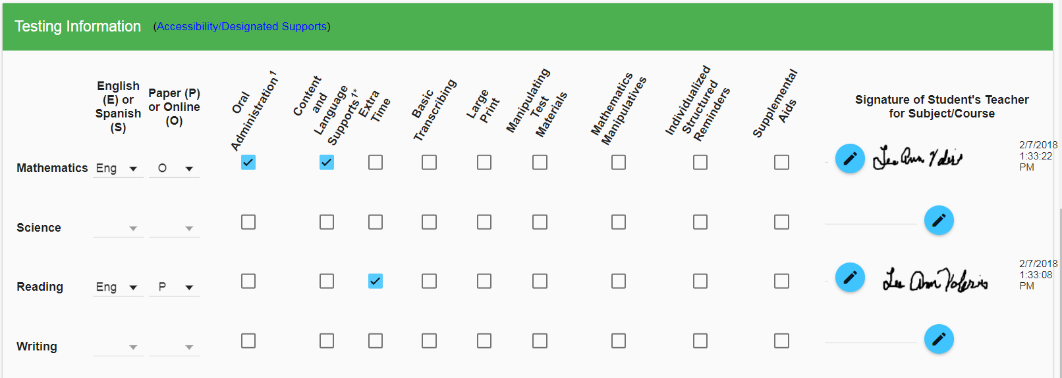Click the Mathematics signature pencil edit icon
Image resolution: width=1062 pixels, height=378 pixels.
coord(849,159)
